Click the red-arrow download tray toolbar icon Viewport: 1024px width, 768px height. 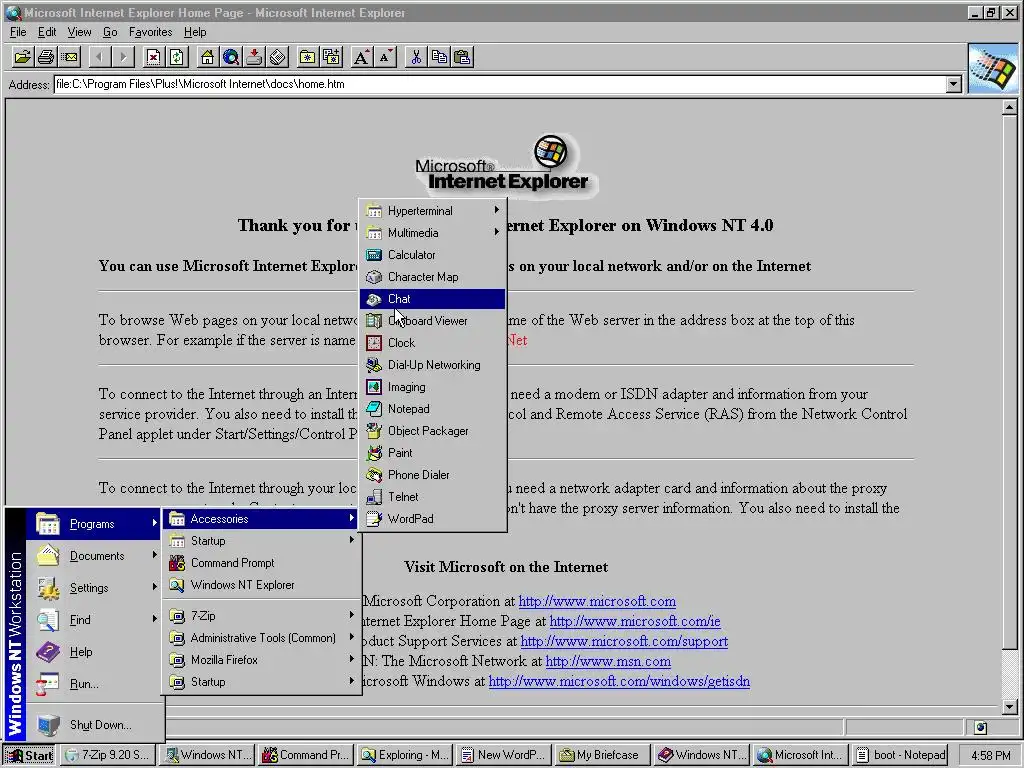[254, 57]
